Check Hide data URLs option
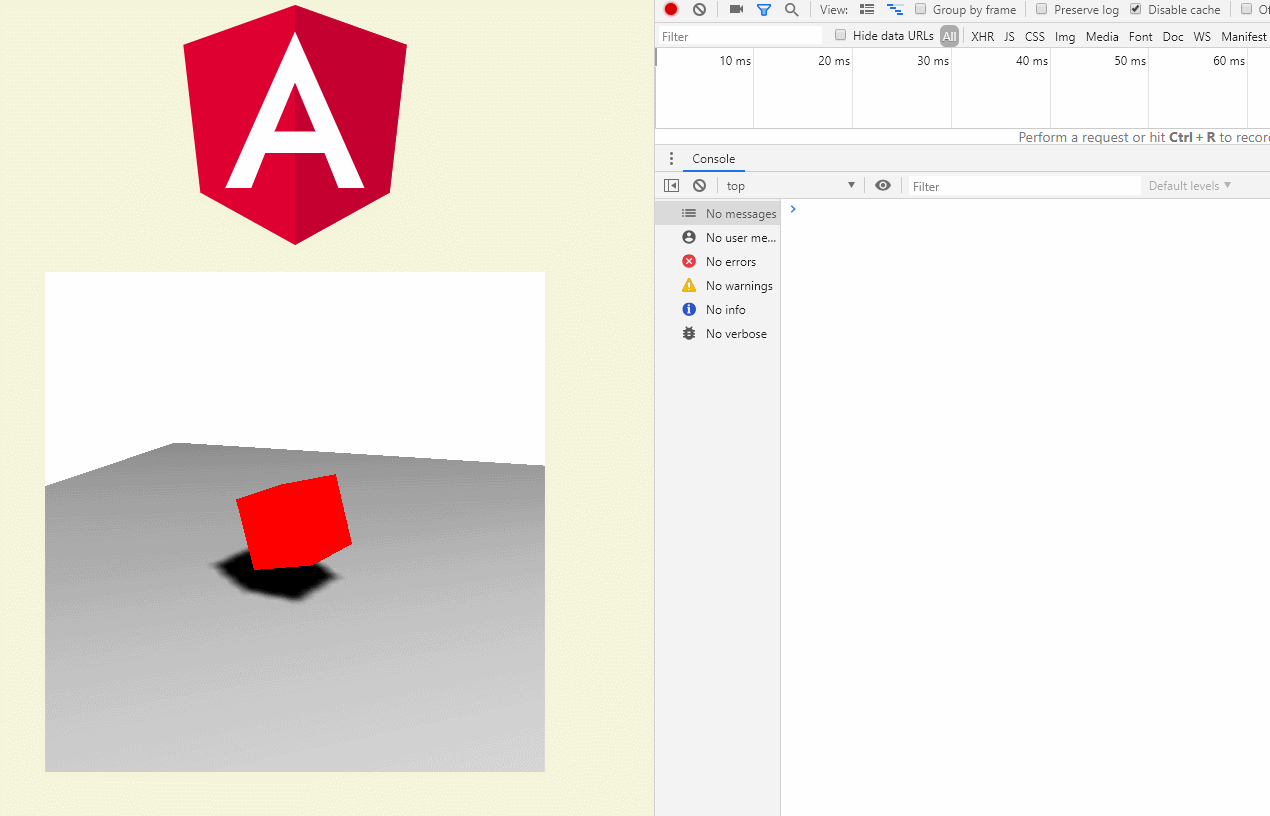Image resolution: width=1270 pixels, height=816 pixels. pyautogui.click(x=840, y=35)
